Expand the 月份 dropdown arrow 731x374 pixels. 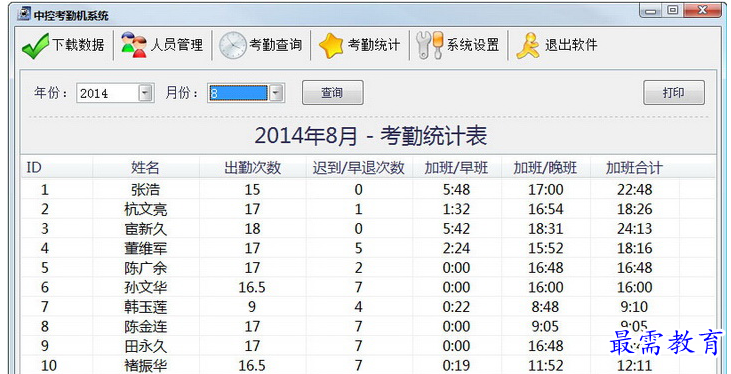(276, 93)
